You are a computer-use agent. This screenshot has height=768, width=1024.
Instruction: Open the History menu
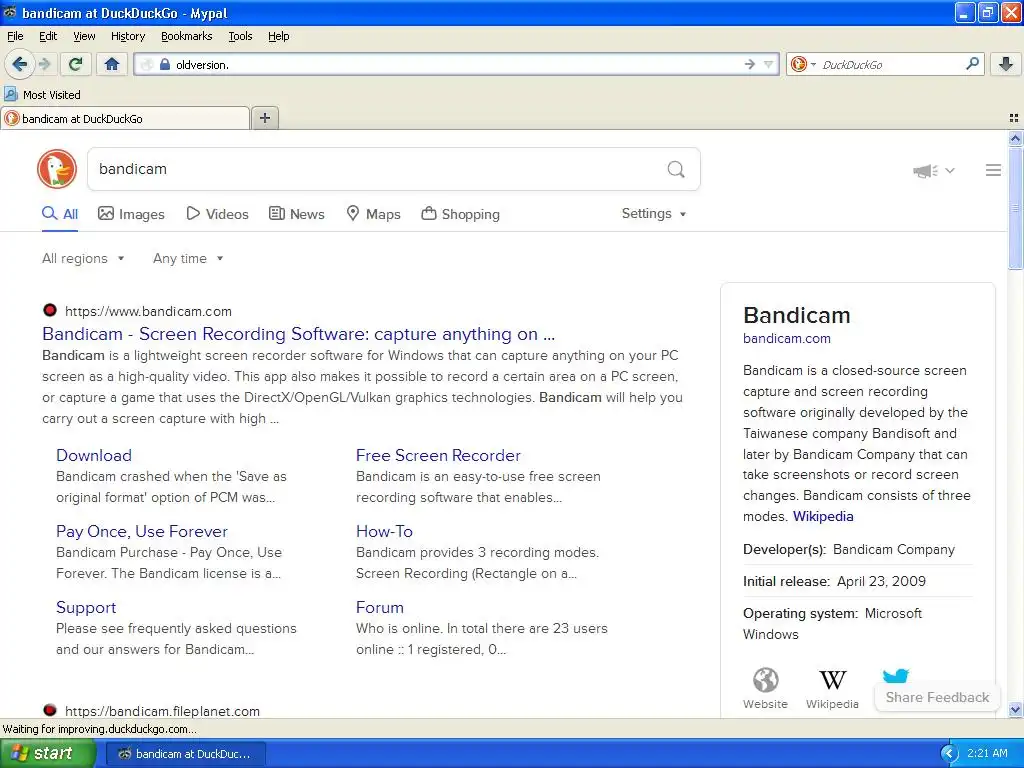[127, 36]
